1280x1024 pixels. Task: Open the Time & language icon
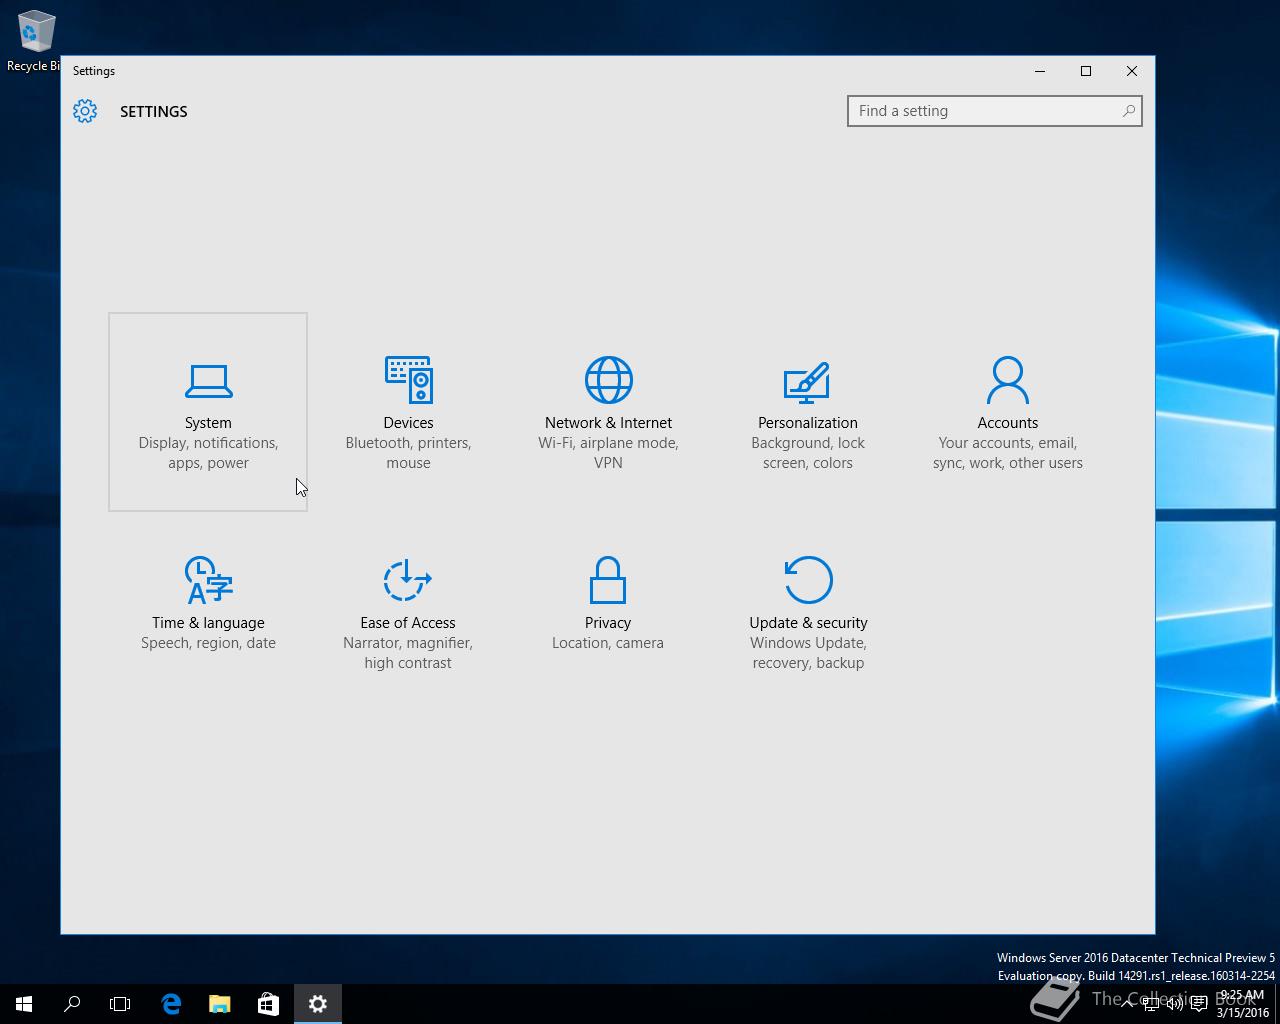(x=208, y=580)
